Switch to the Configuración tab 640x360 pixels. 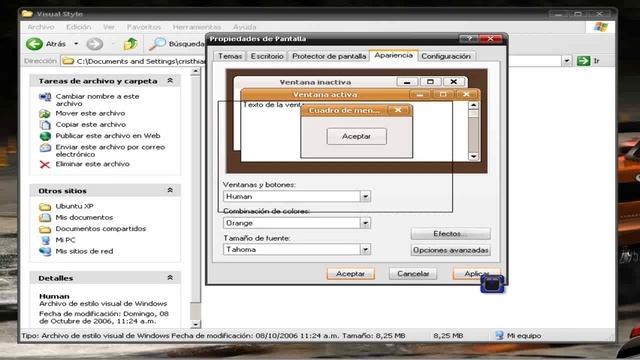pos(446,56)
